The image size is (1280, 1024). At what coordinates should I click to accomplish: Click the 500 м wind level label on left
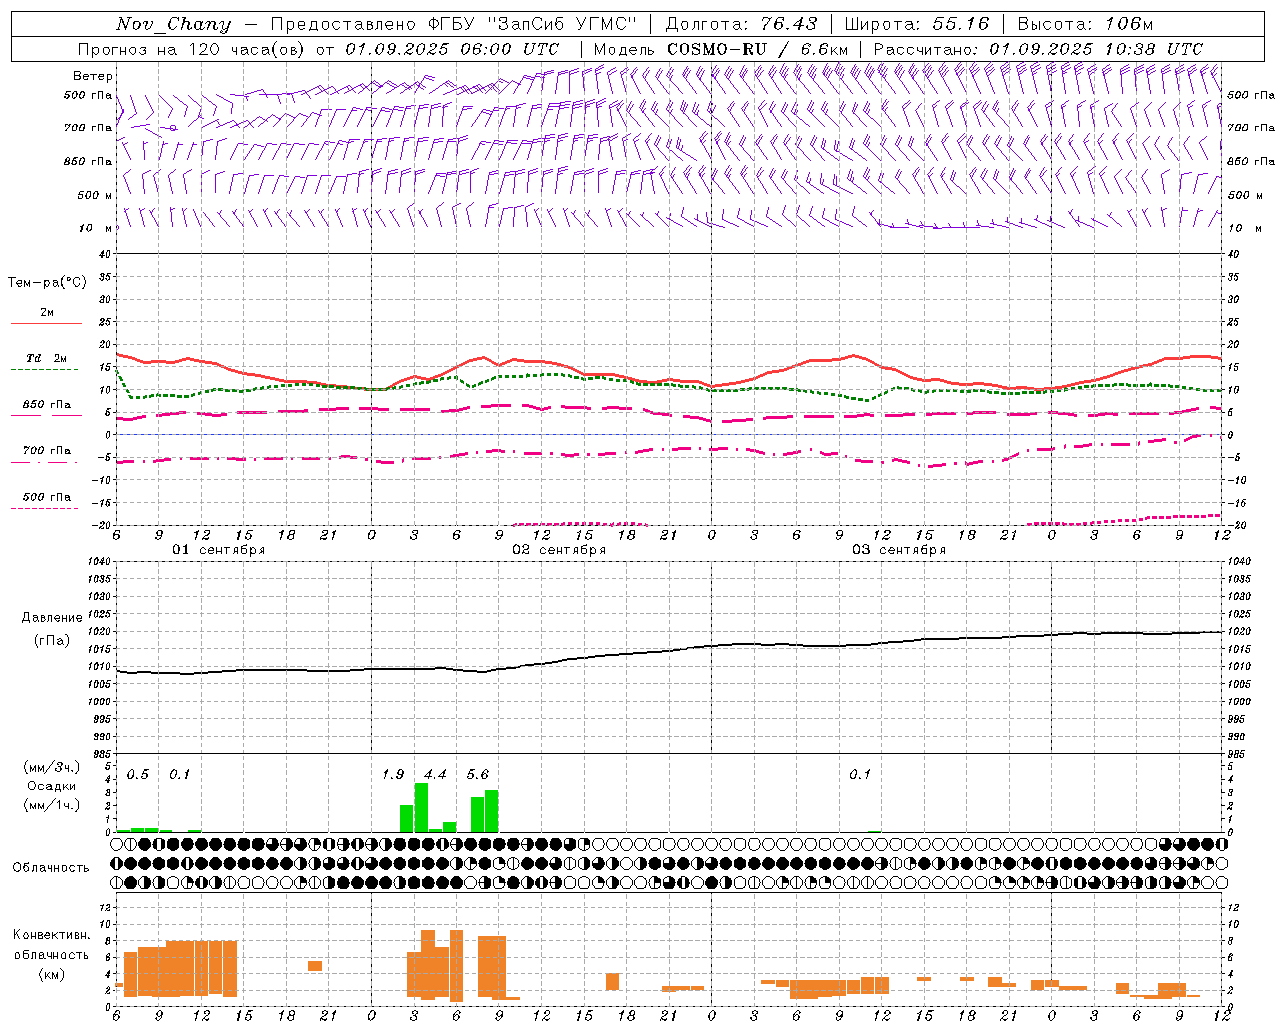[96, 195]
